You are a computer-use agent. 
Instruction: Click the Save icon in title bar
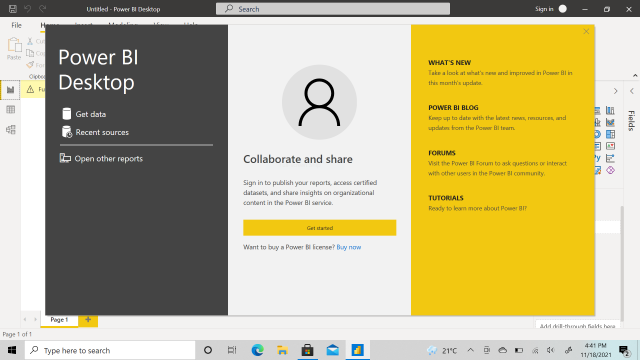coord(13,9)
